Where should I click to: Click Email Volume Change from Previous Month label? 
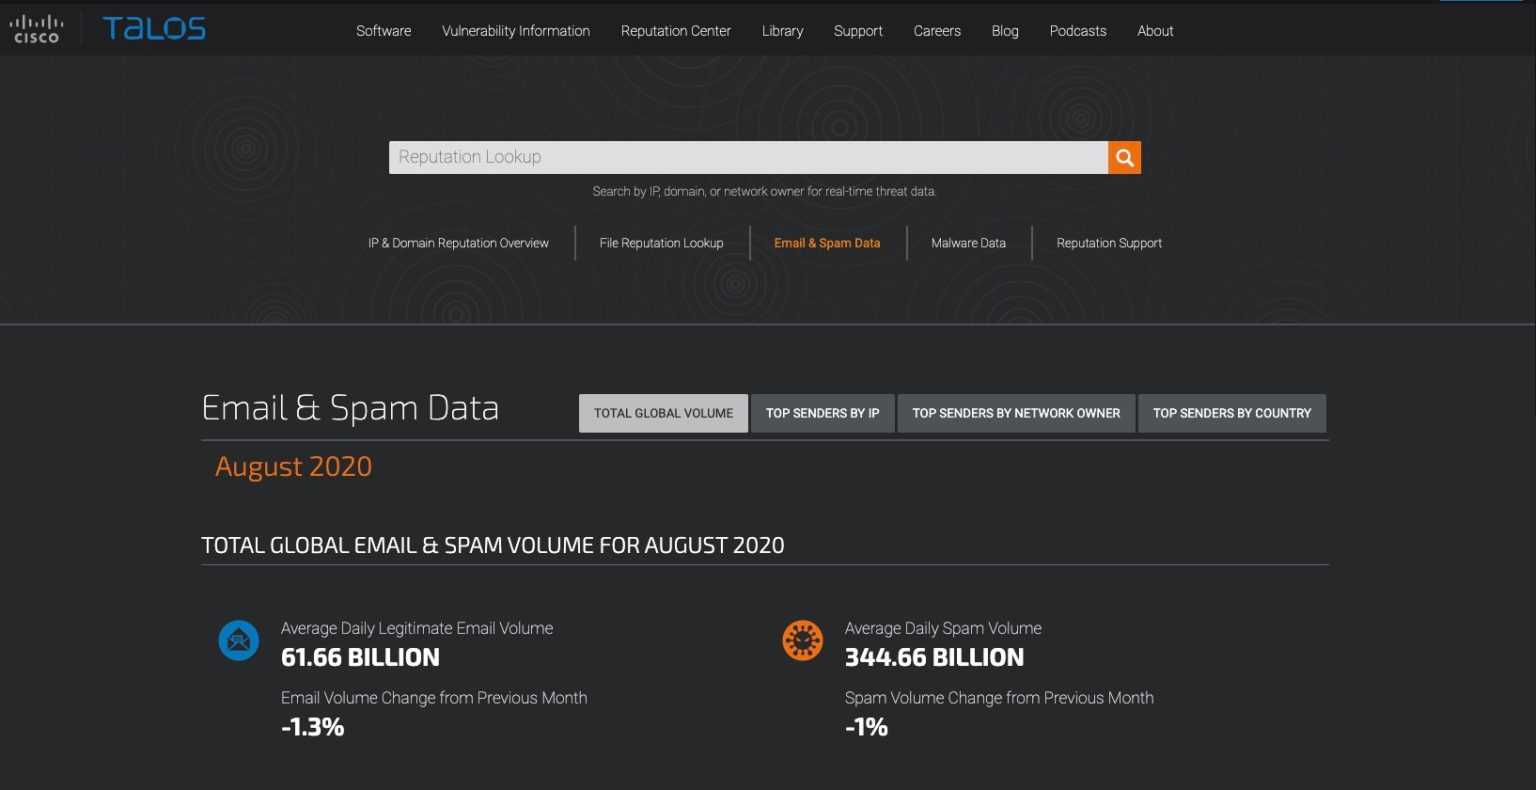(x=434, y=698)
